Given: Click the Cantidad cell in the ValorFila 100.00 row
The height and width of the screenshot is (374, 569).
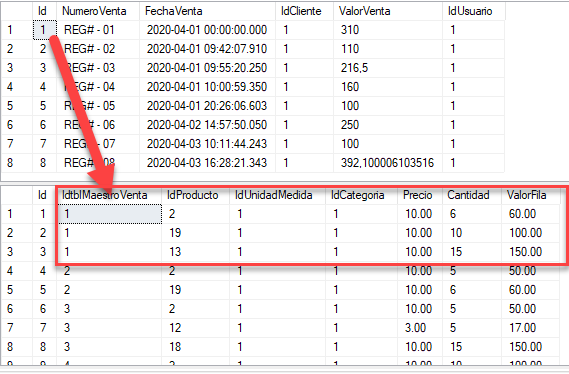Looking at the screenshot, I should 472,233.
